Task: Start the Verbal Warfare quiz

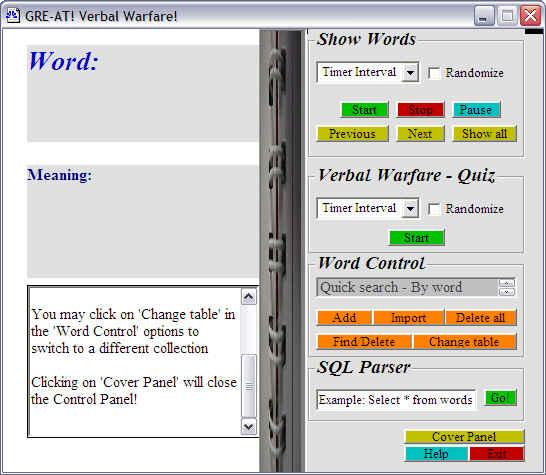Action: (x=417, y=238)
